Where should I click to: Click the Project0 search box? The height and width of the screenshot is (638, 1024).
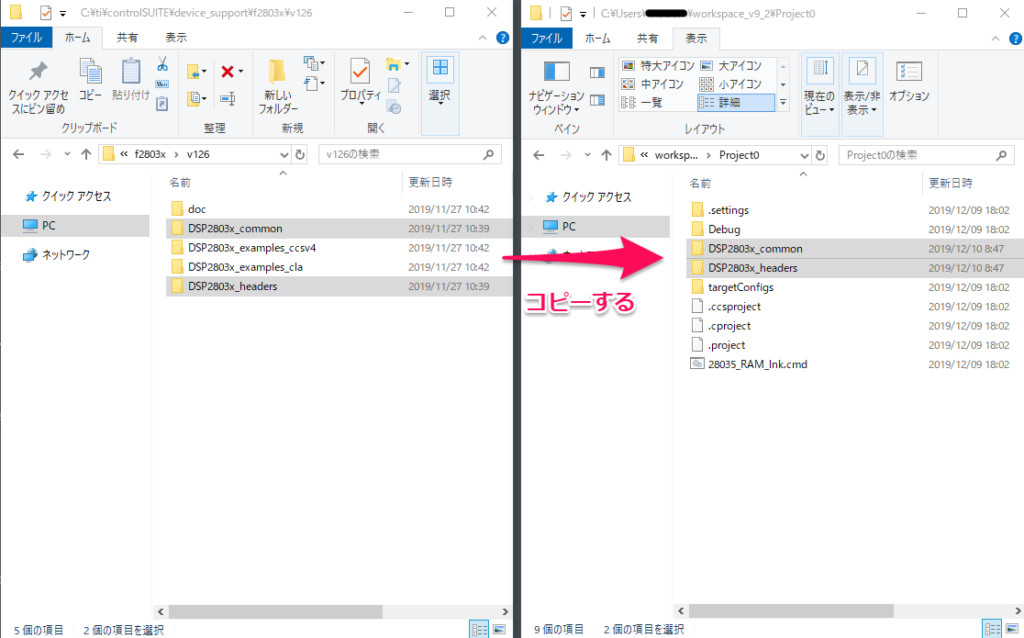[x=920, y=155]
